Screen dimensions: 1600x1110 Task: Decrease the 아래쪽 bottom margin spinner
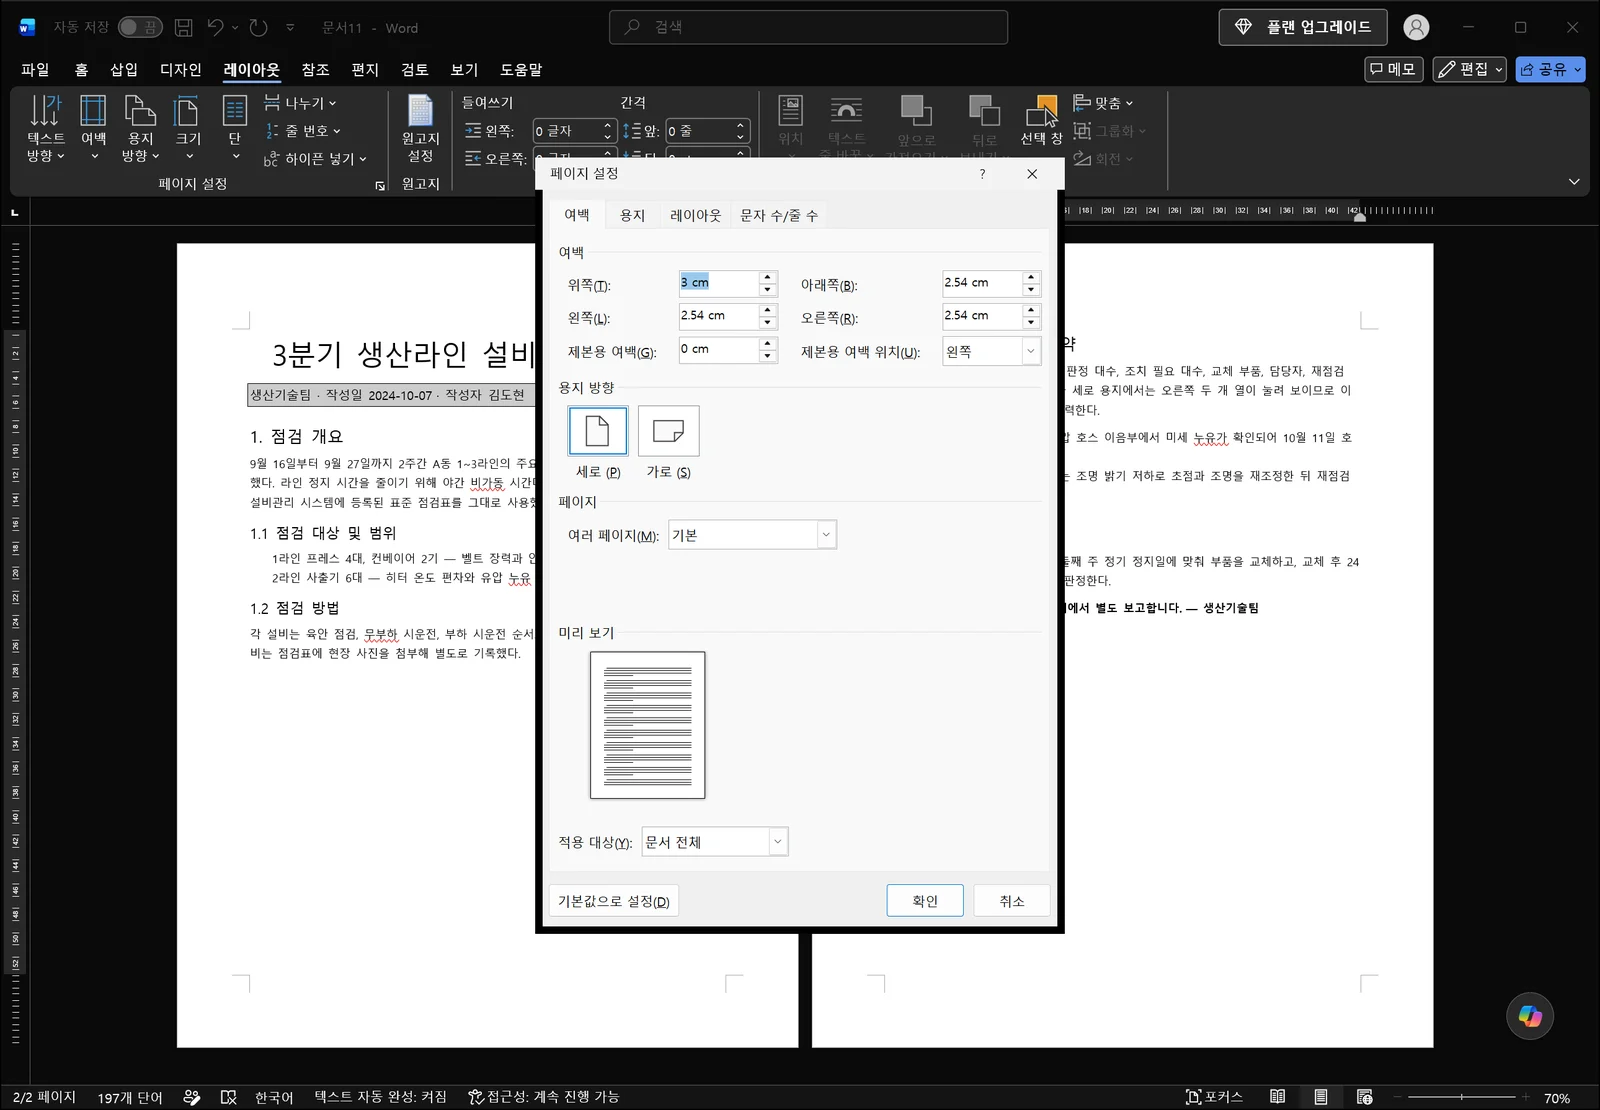tap(1031, 290)
